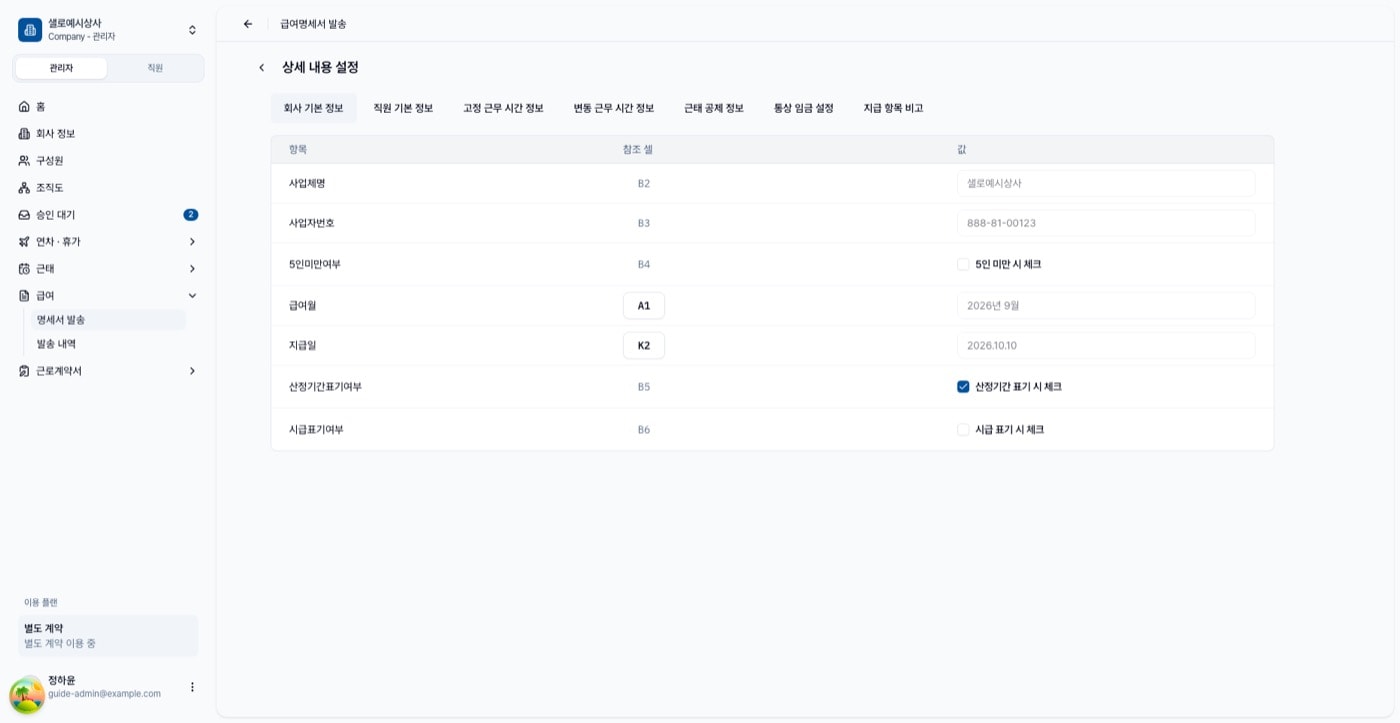
Task: Select the 회사 기본 정보 tab
Action: 313,108
